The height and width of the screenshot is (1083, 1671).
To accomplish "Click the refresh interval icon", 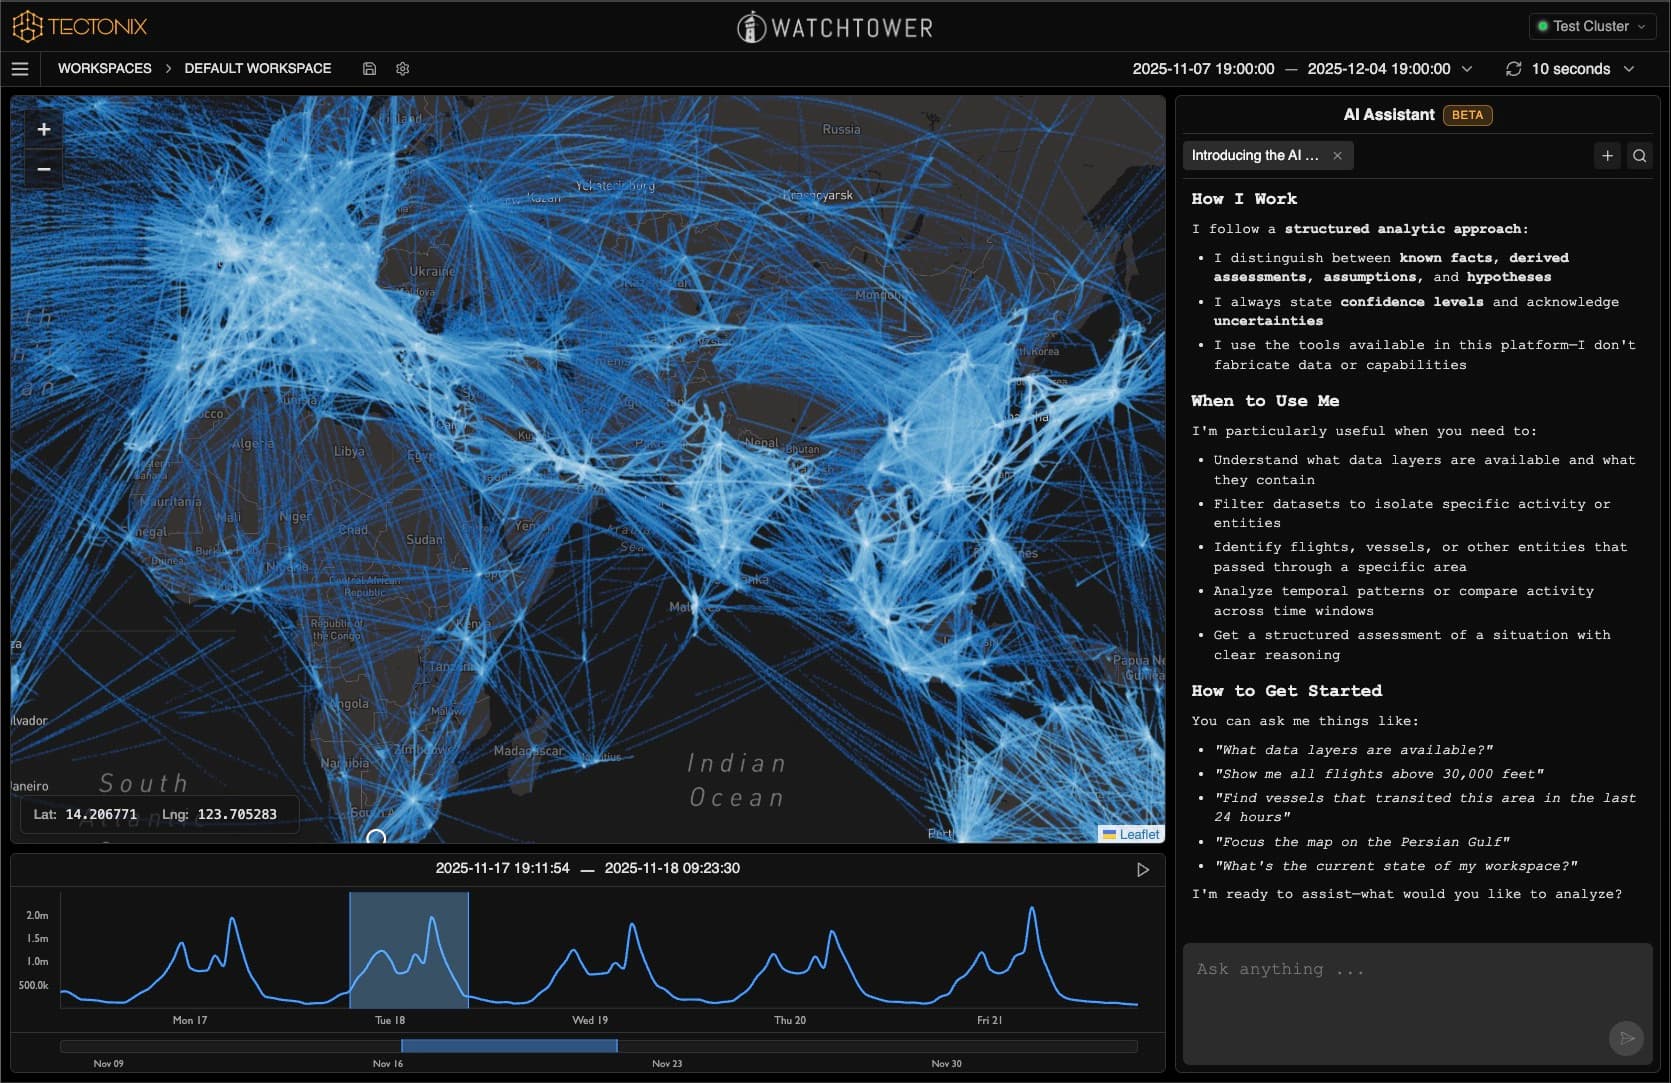I will 1513,69.
